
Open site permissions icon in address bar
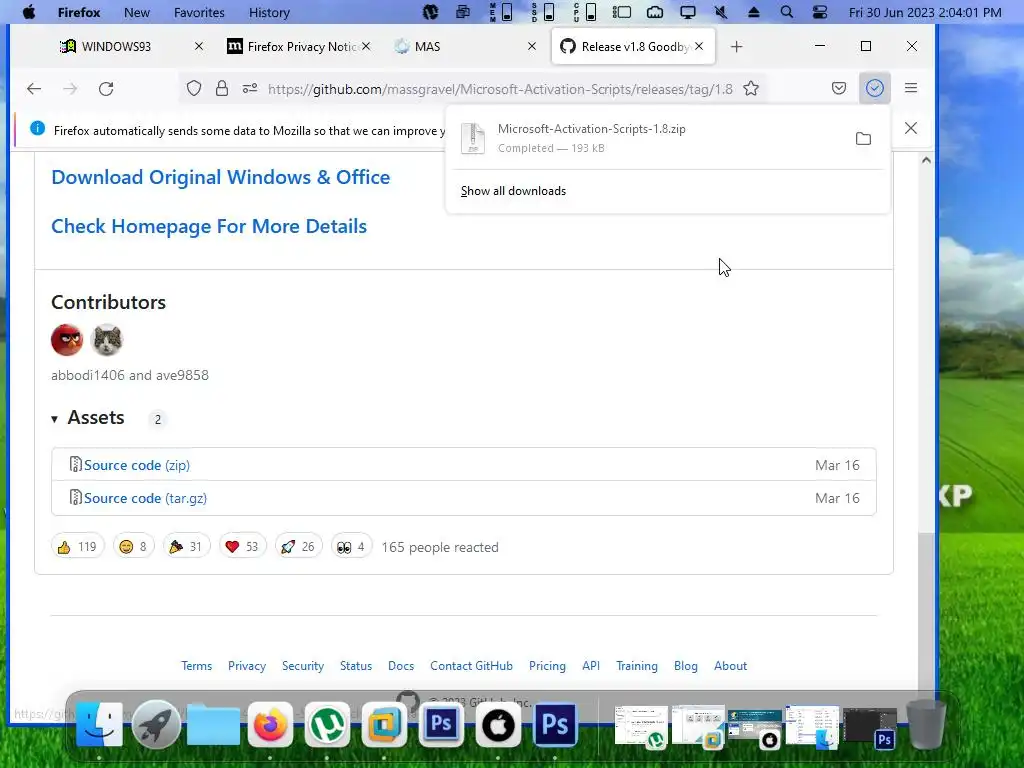pos(250,88)
